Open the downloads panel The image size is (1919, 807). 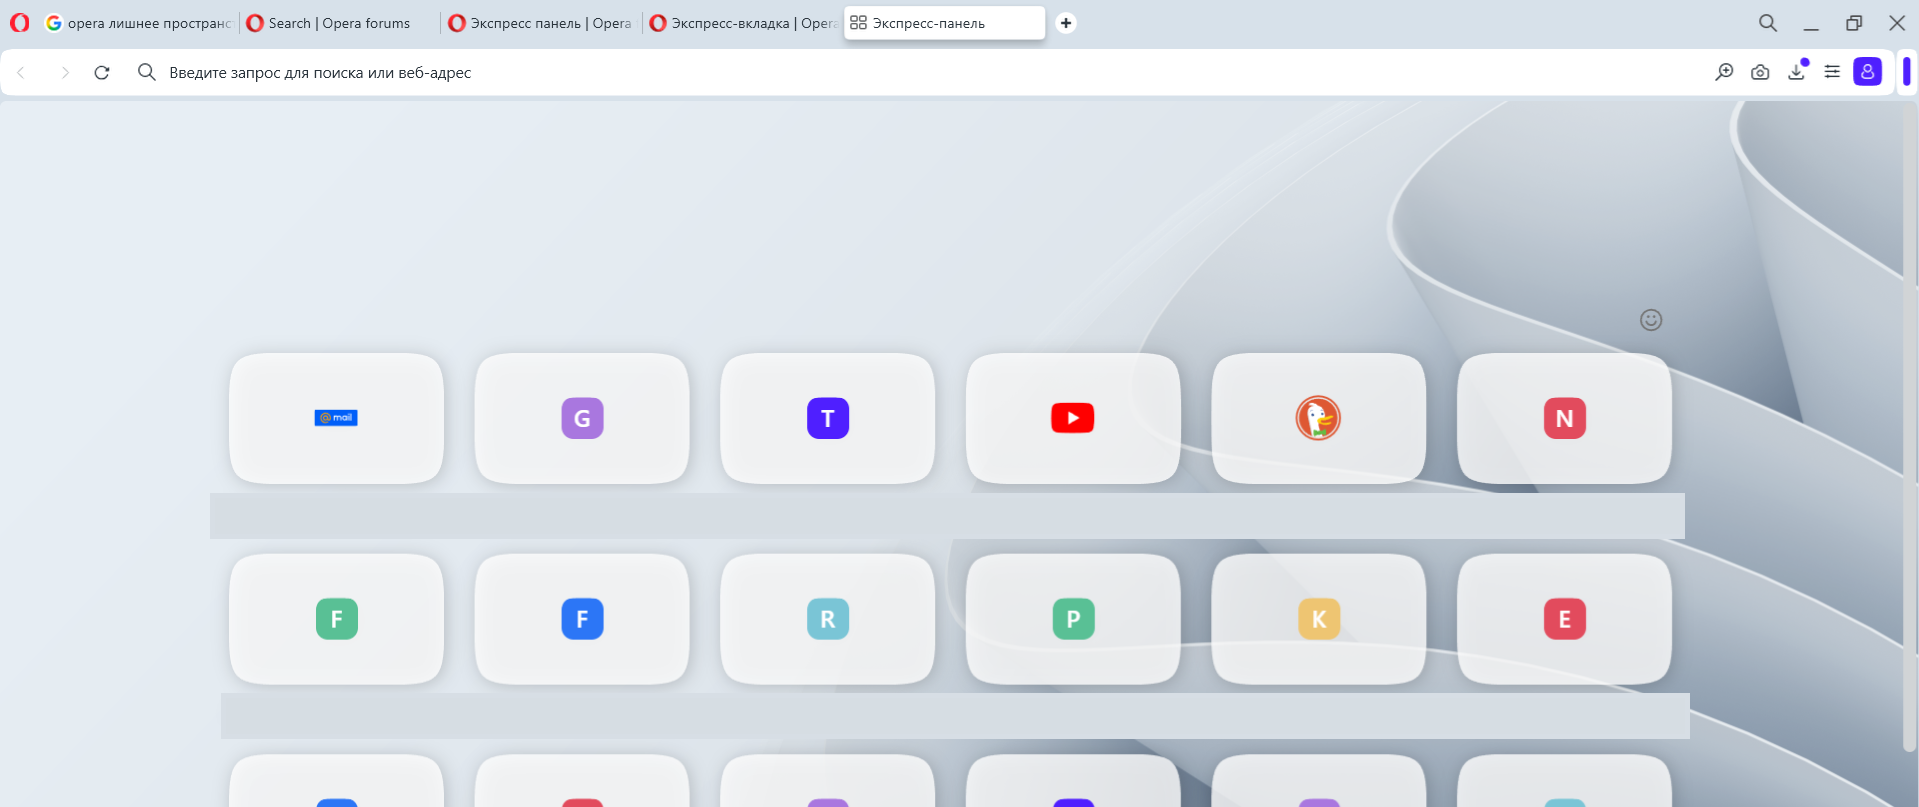click(x=1797, y=71)
